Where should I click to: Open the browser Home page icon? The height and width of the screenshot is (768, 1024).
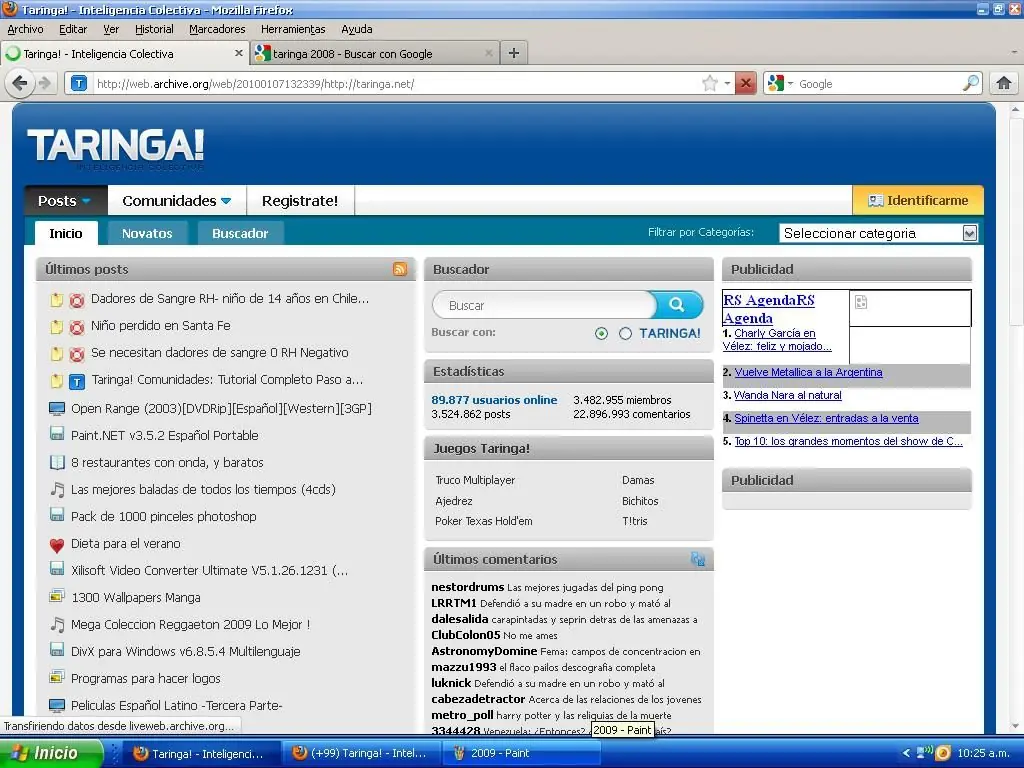click(x=1004, y=83)
